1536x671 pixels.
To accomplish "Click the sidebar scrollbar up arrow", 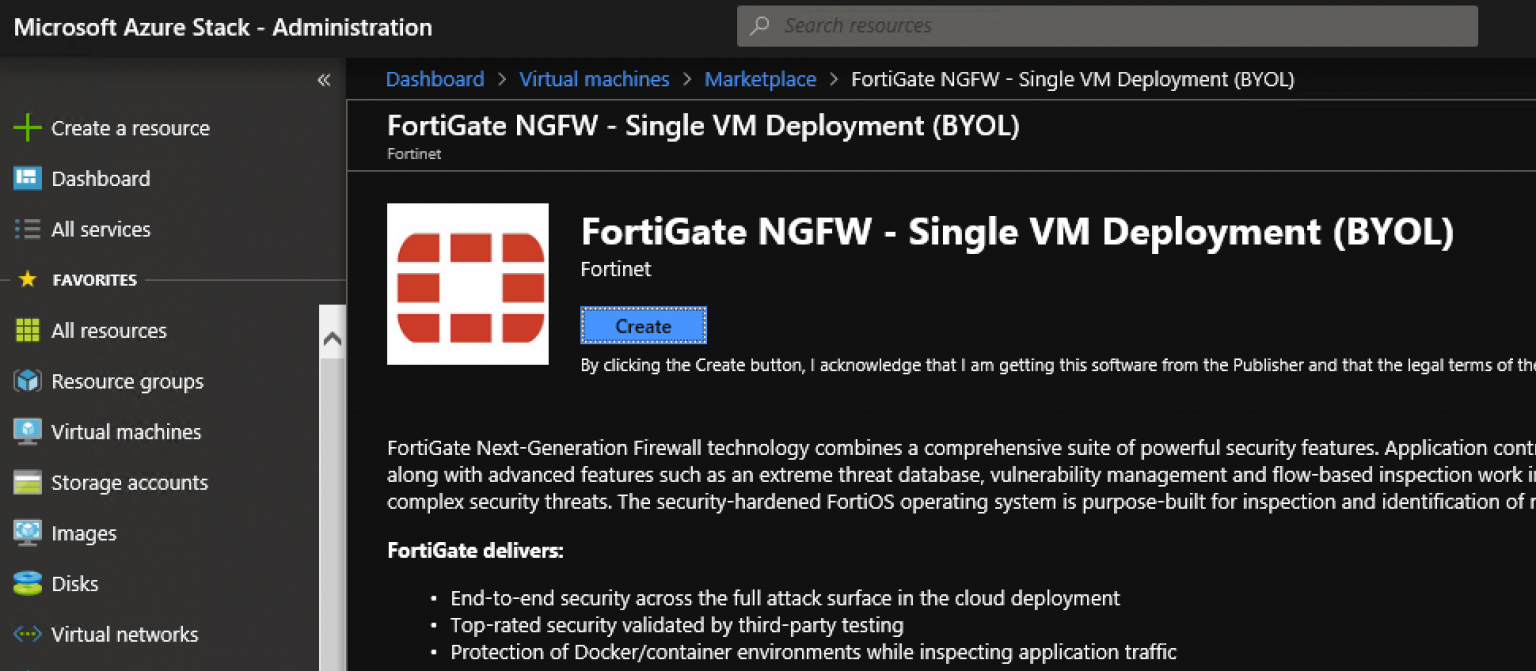I will [x=332, y=337].
